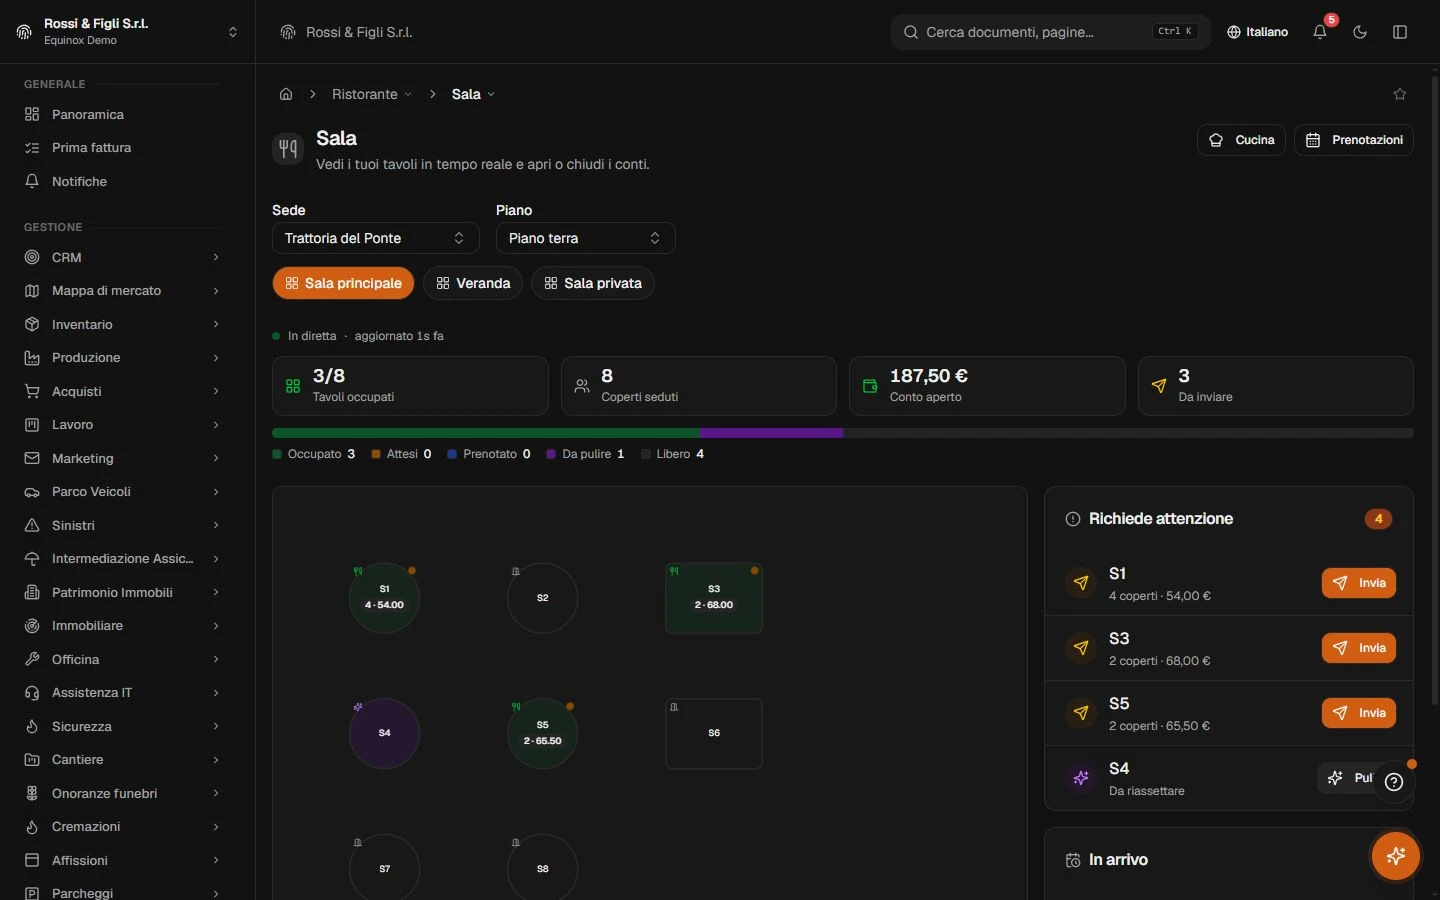Send order for S1 with Invia
This screenshot has height=900, width=1440.
[1359, 583]
